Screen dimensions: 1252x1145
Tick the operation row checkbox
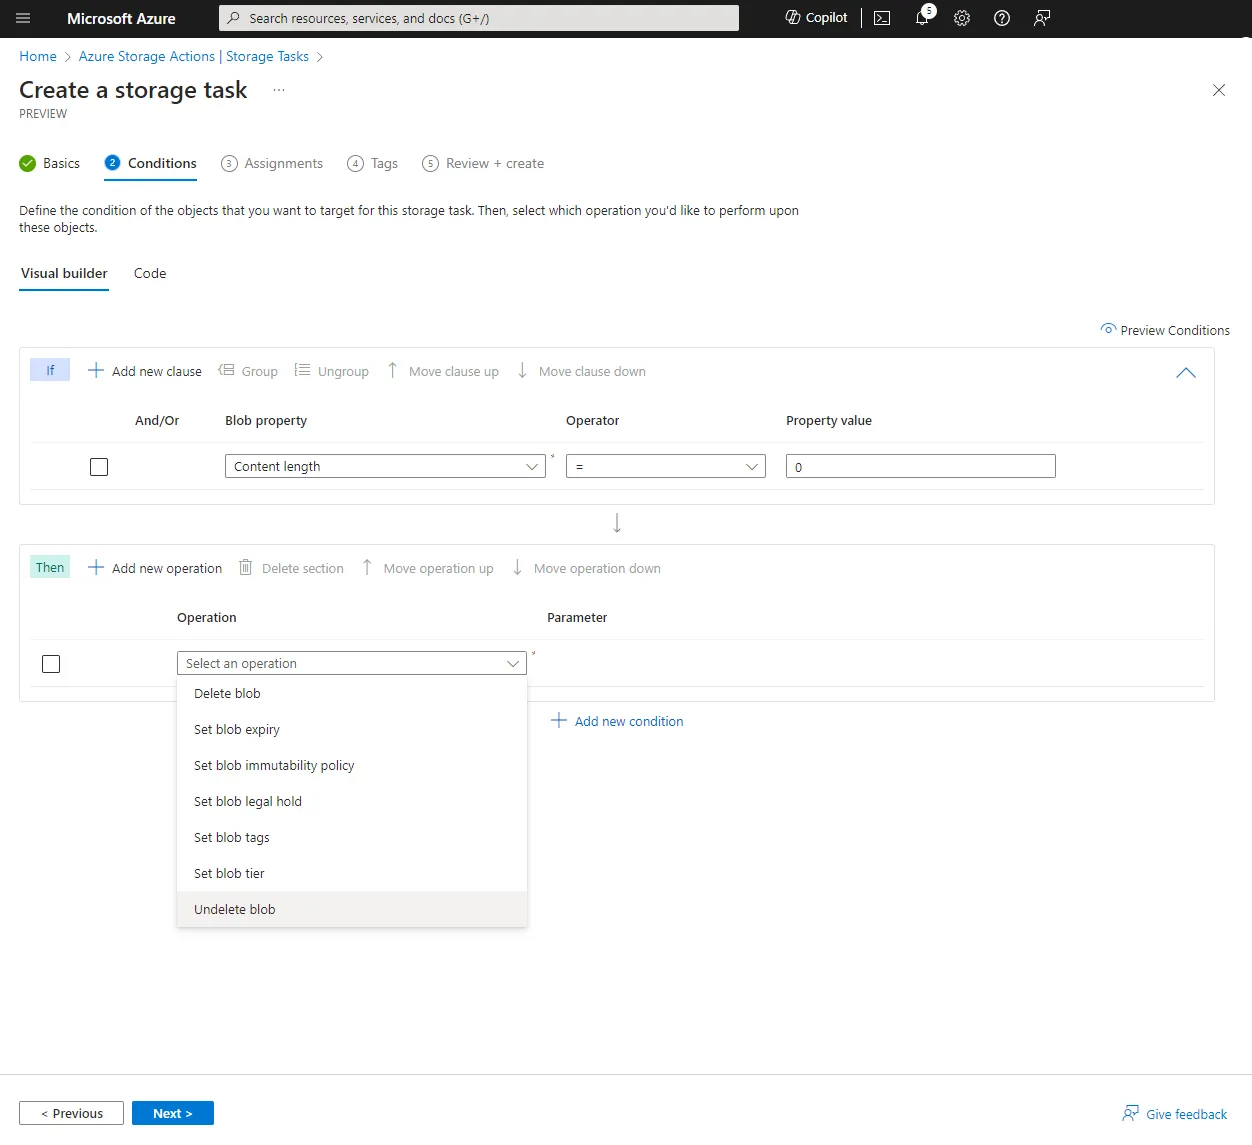pyautogui.click(x=51, y=664)
